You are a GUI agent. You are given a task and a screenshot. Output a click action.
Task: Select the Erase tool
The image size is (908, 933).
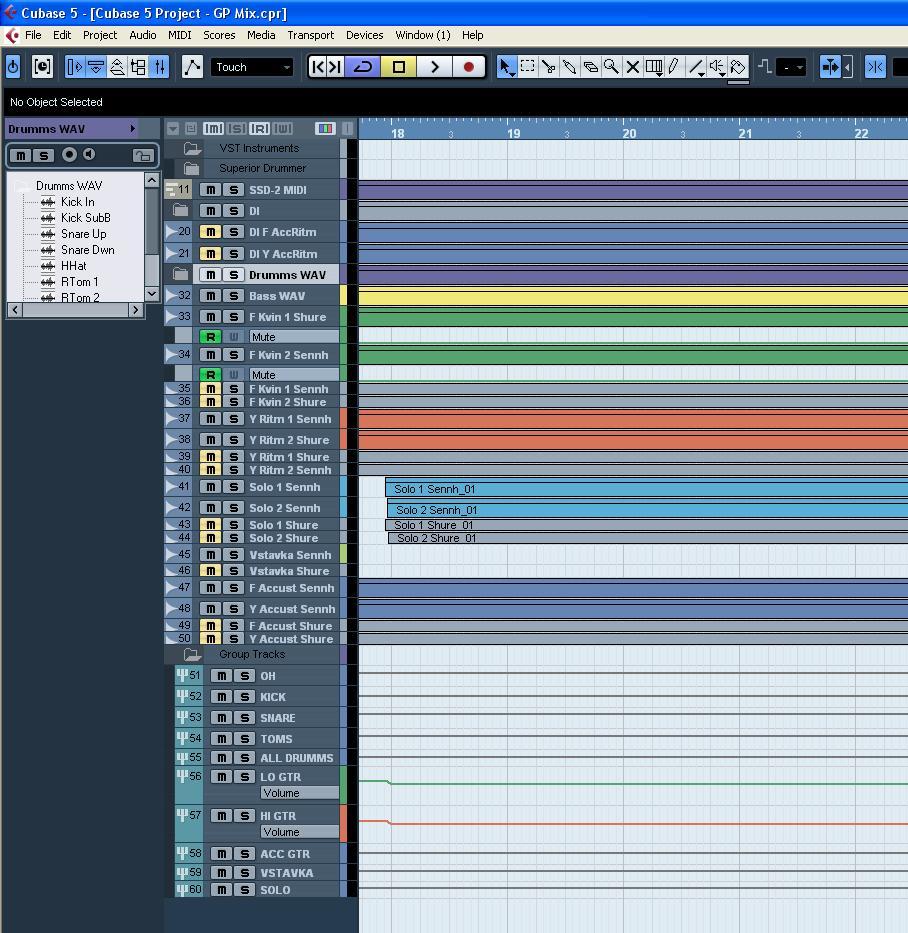pos(590,67)
